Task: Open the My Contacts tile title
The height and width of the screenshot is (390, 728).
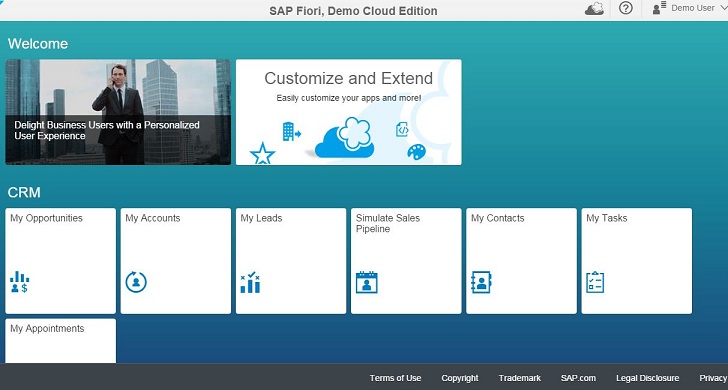Action: pos(498,218)
